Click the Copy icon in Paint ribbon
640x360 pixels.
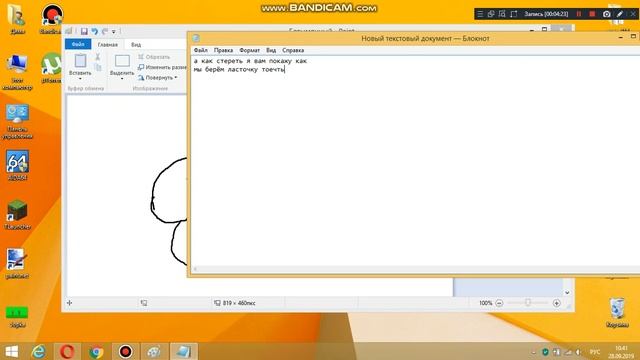coord(98,67)
